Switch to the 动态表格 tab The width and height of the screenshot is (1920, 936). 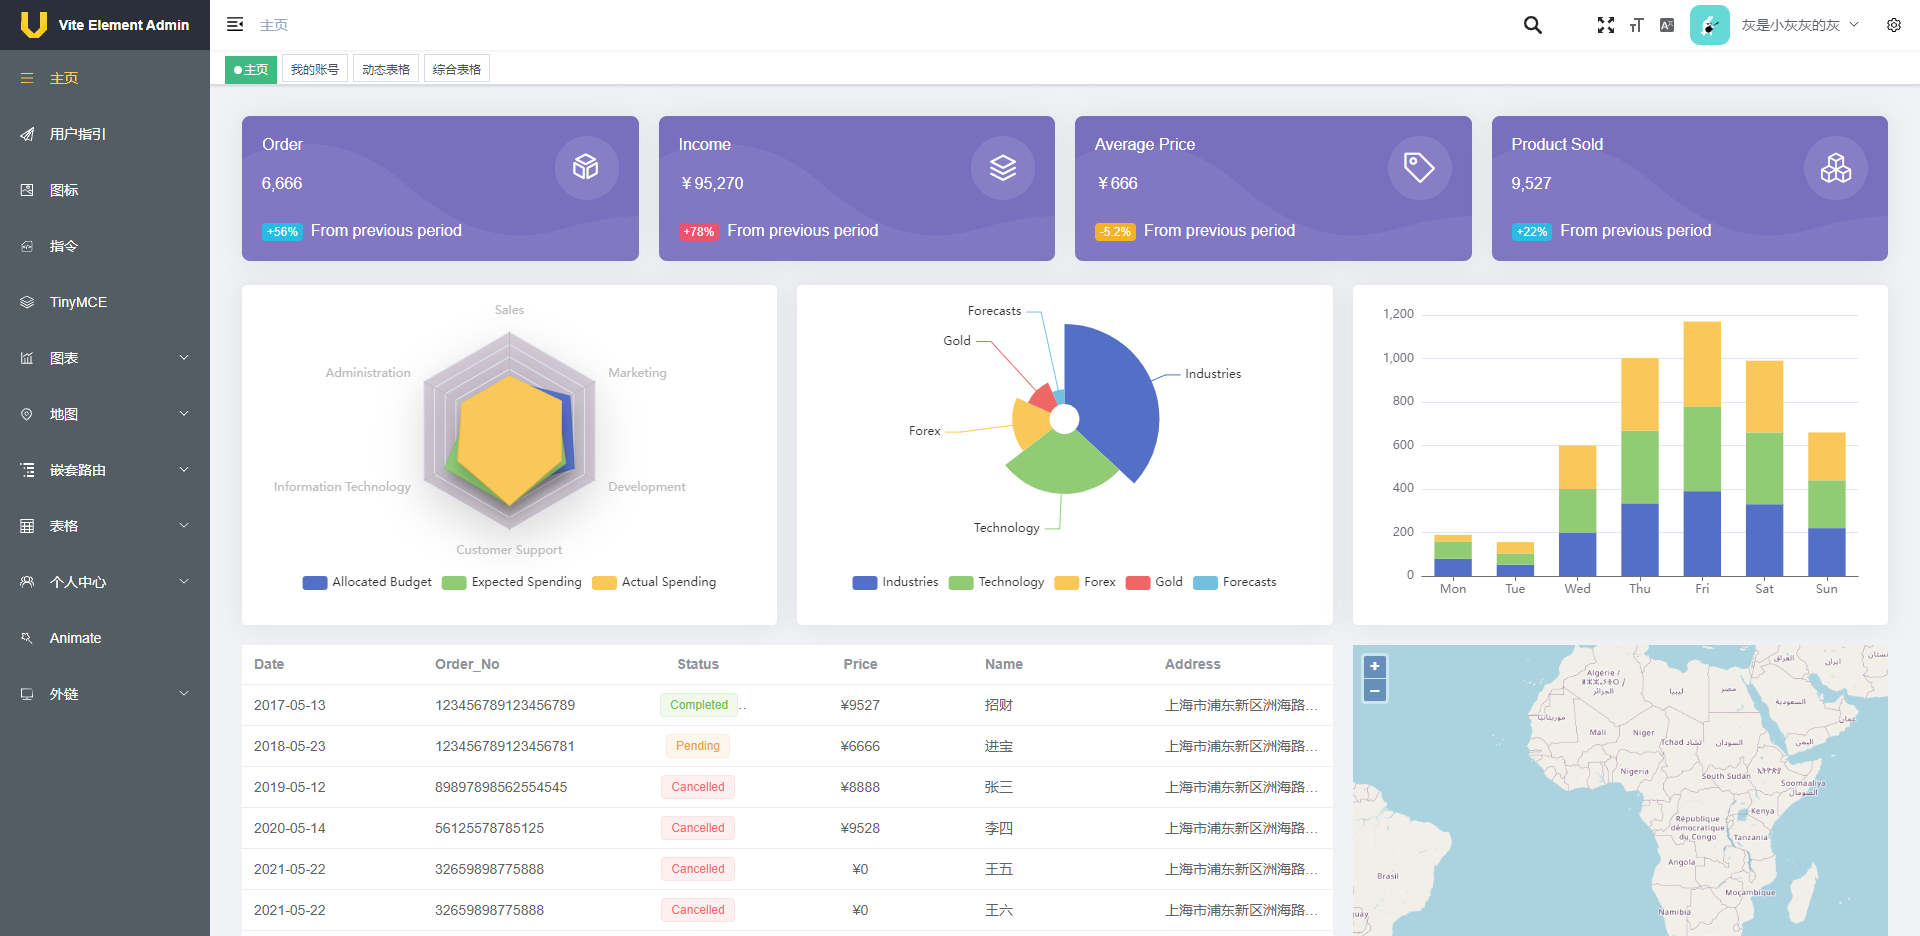coord(386,69)
